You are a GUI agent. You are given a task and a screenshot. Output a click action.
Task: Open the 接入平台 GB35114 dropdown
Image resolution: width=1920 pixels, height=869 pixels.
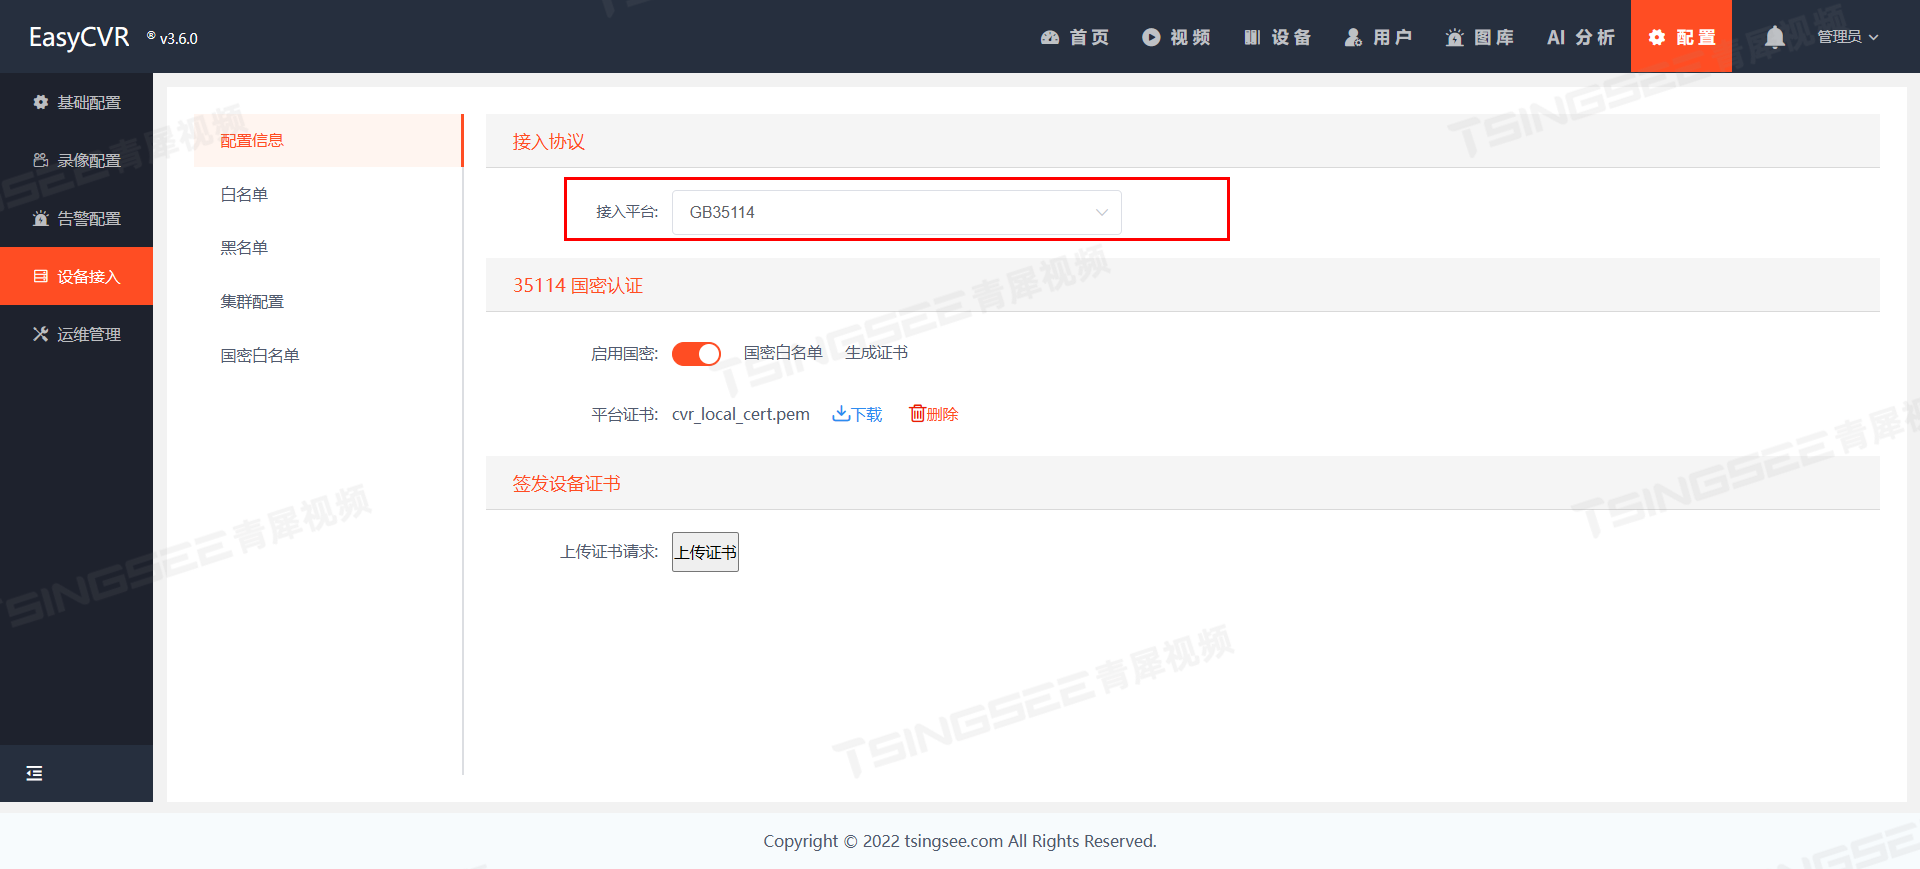click(896, 212)
